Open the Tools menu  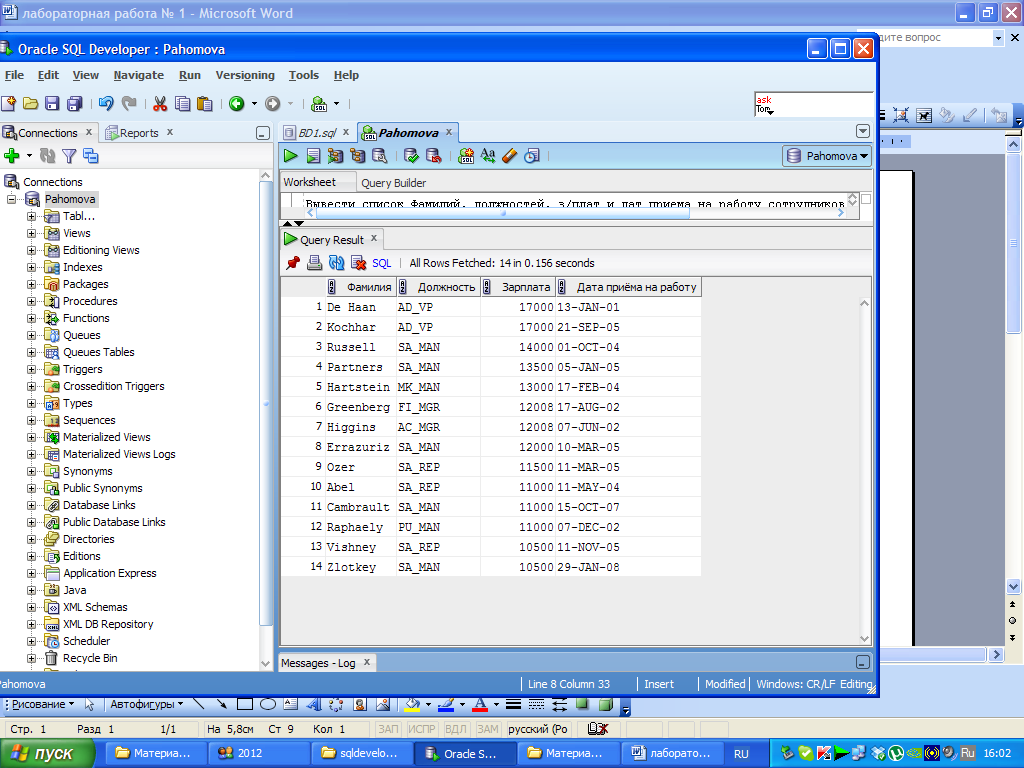coord(304,75)
